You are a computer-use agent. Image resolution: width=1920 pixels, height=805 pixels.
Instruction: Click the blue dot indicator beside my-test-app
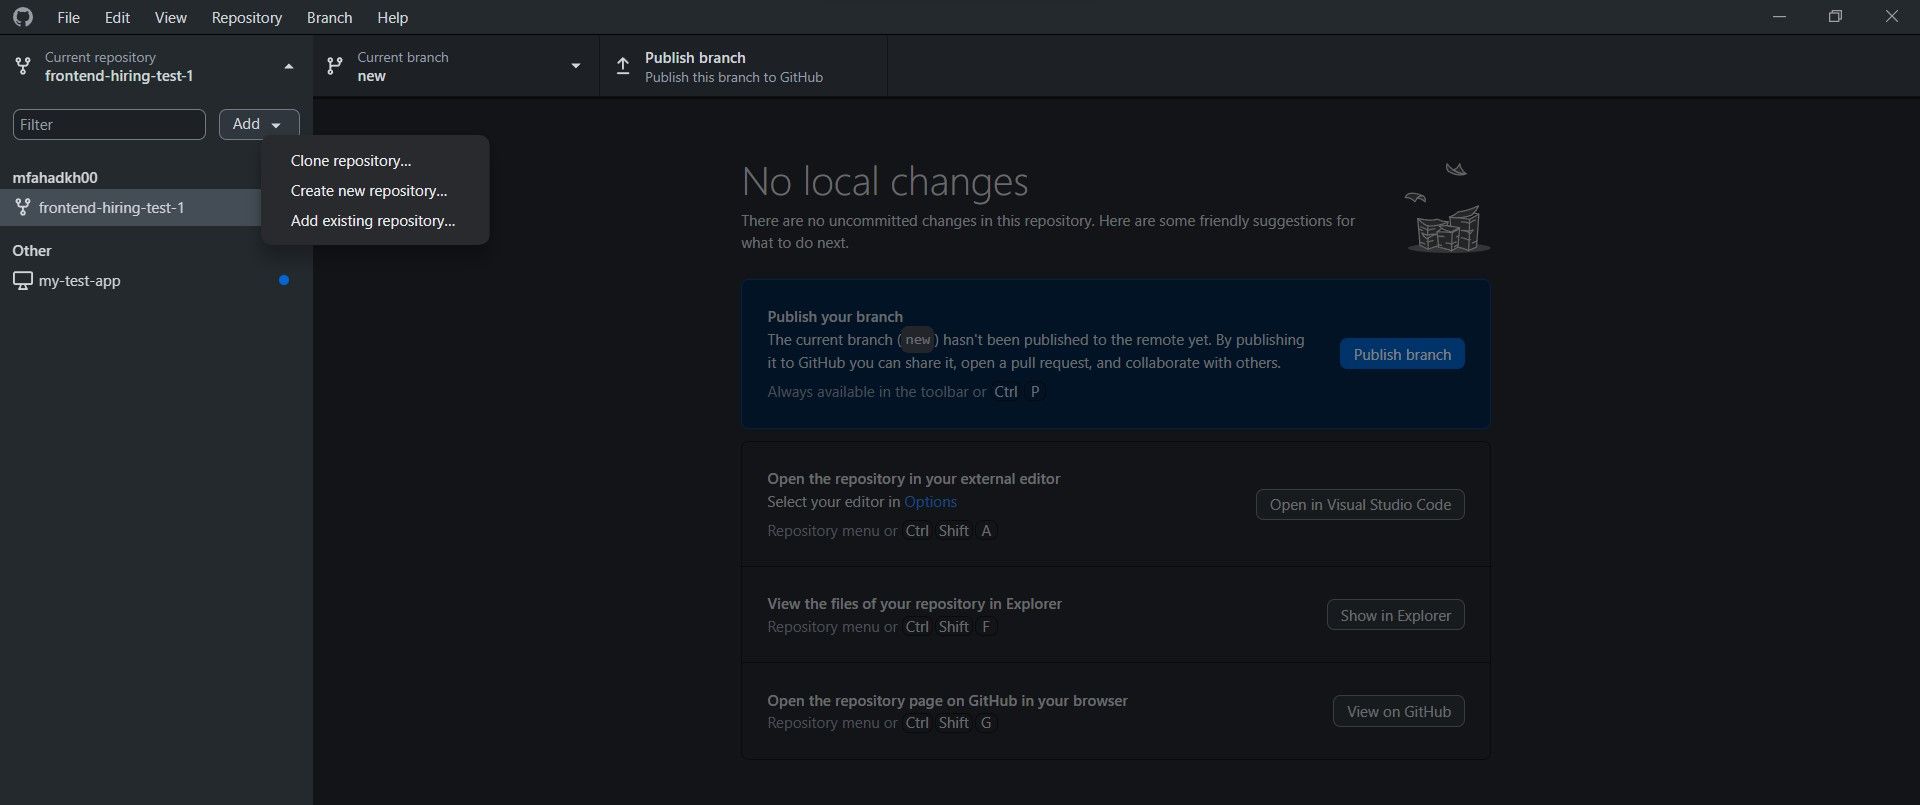click(284, 281)
